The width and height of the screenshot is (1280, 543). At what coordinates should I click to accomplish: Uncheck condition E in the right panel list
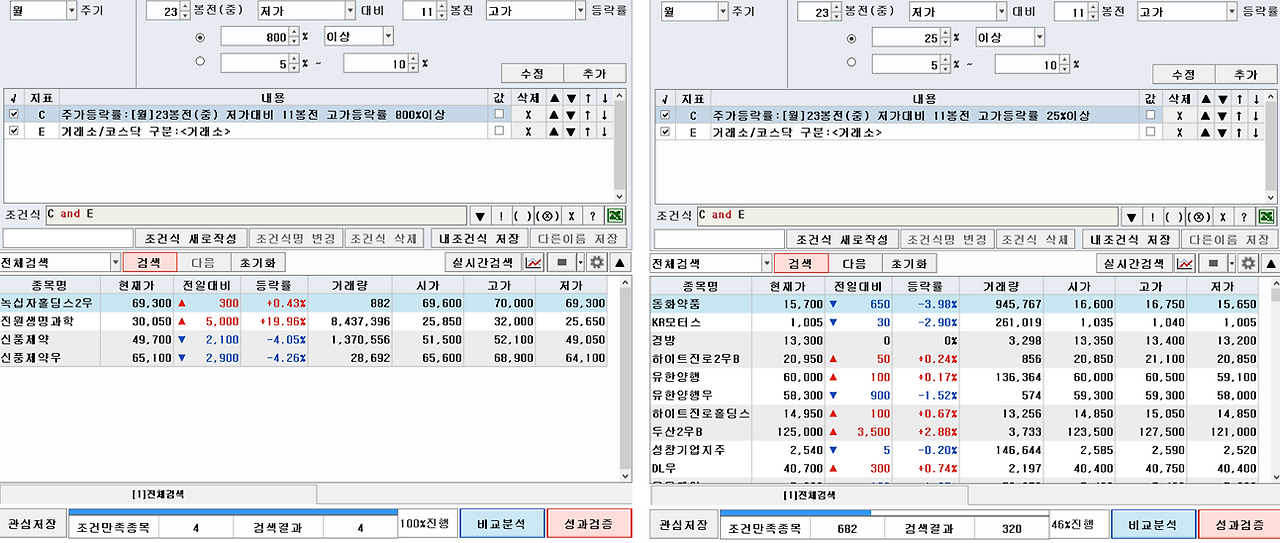pyautogui.click(x=666, y=132)
